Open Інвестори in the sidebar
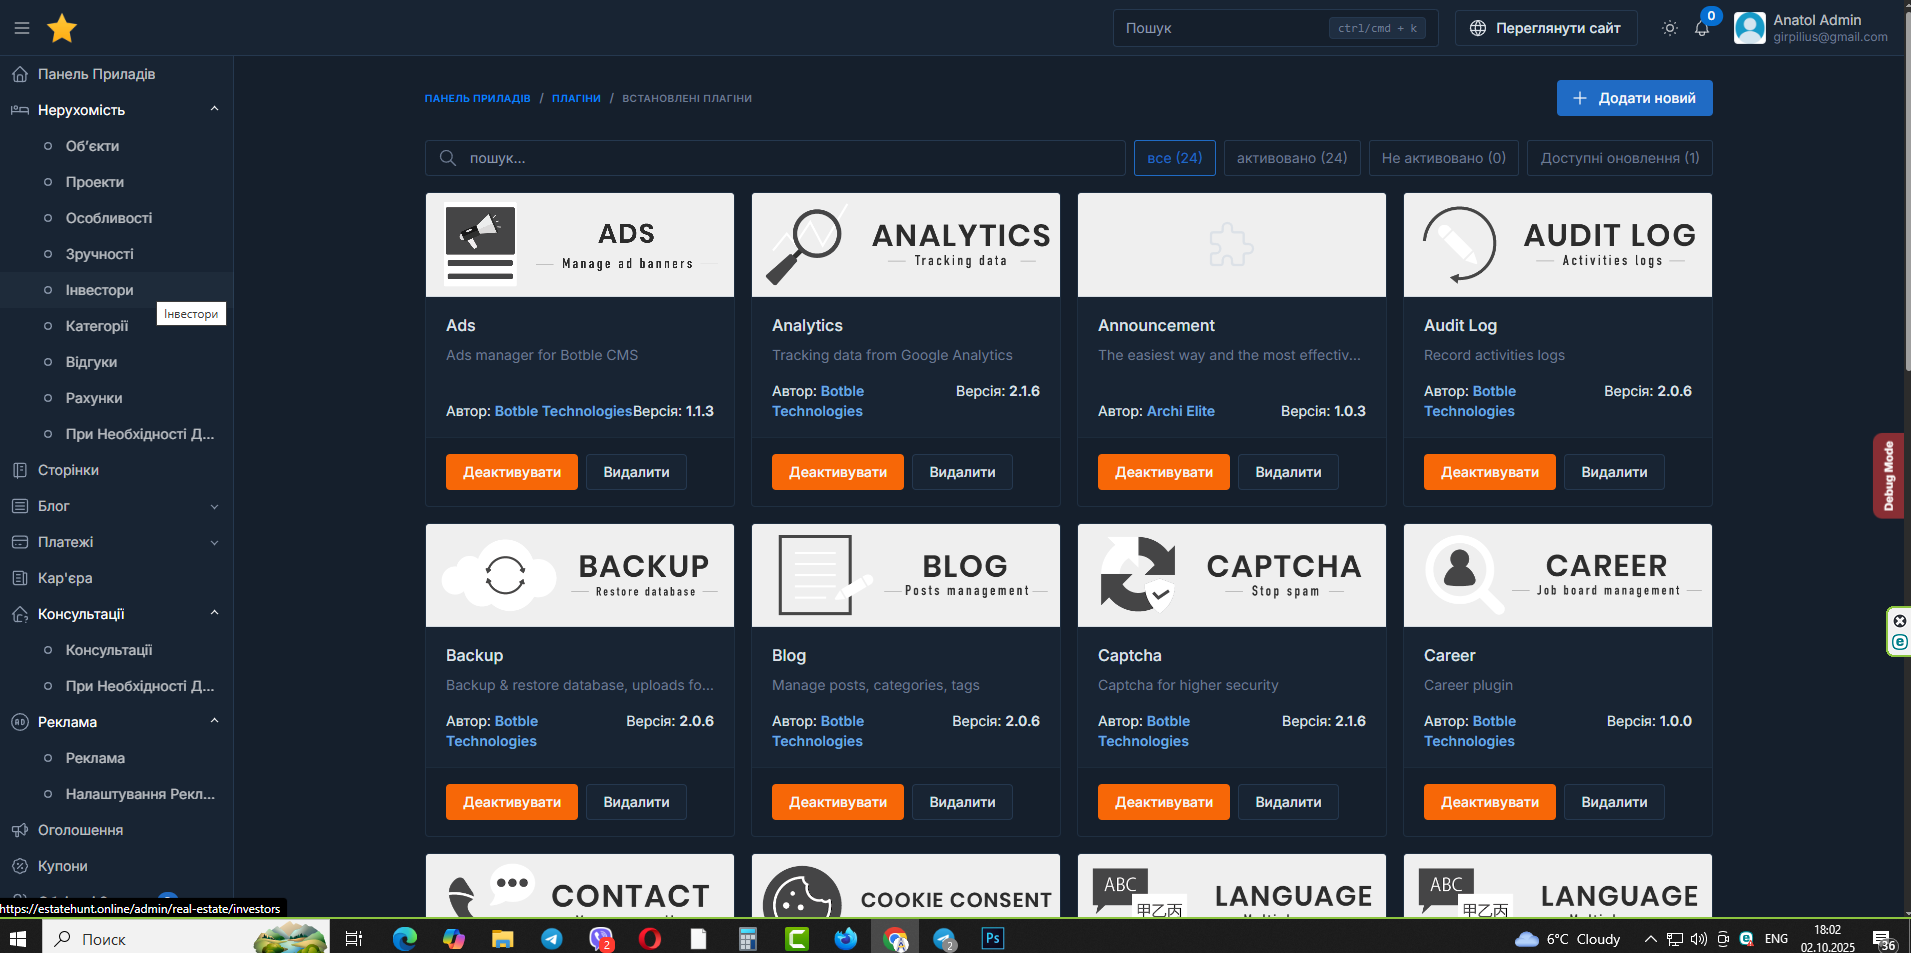 pyautogui.click(x=99, y=290)
